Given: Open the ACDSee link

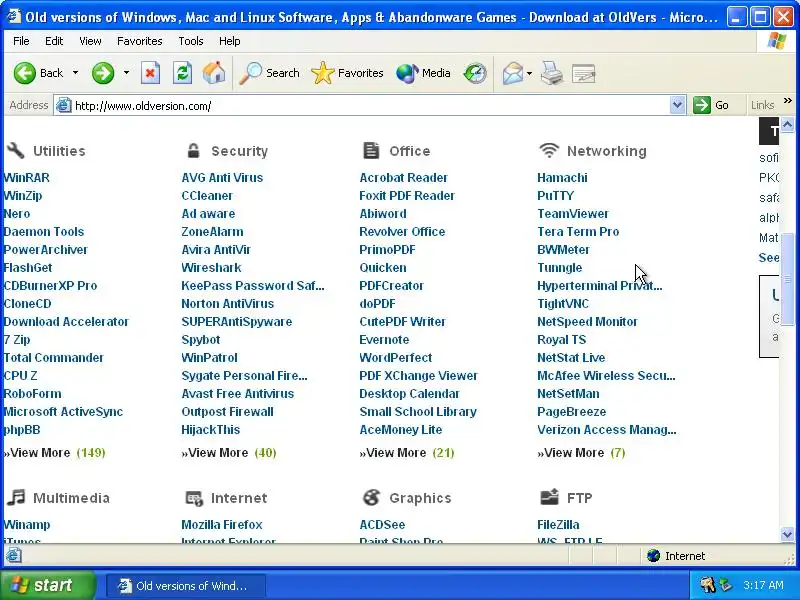Looking at the screenshot, I should [382, 524].
